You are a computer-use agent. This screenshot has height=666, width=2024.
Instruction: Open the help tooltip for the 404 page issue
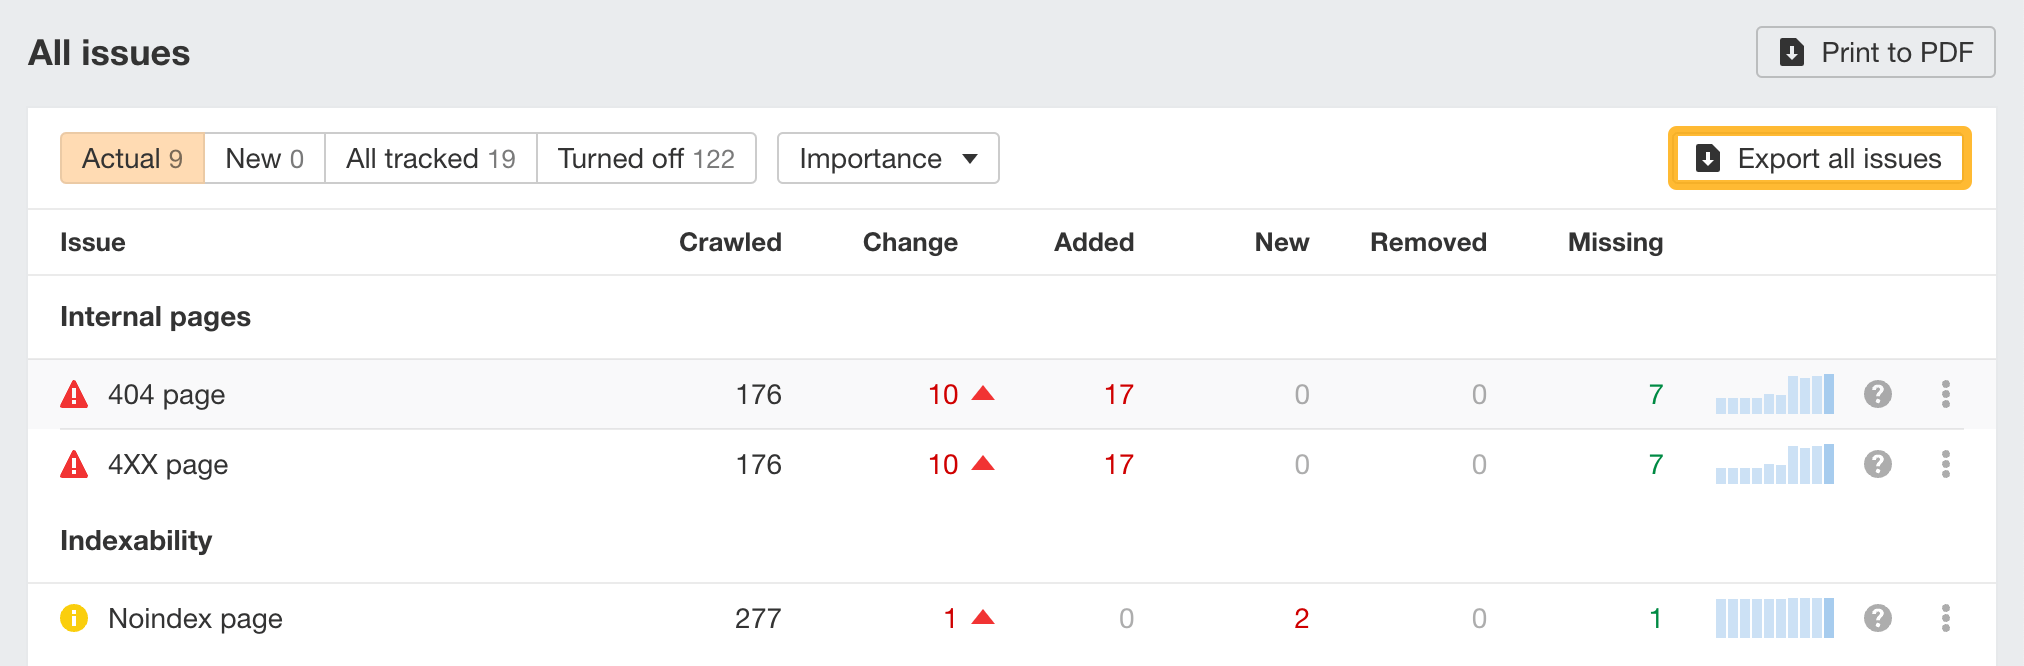click(1878, 394)
